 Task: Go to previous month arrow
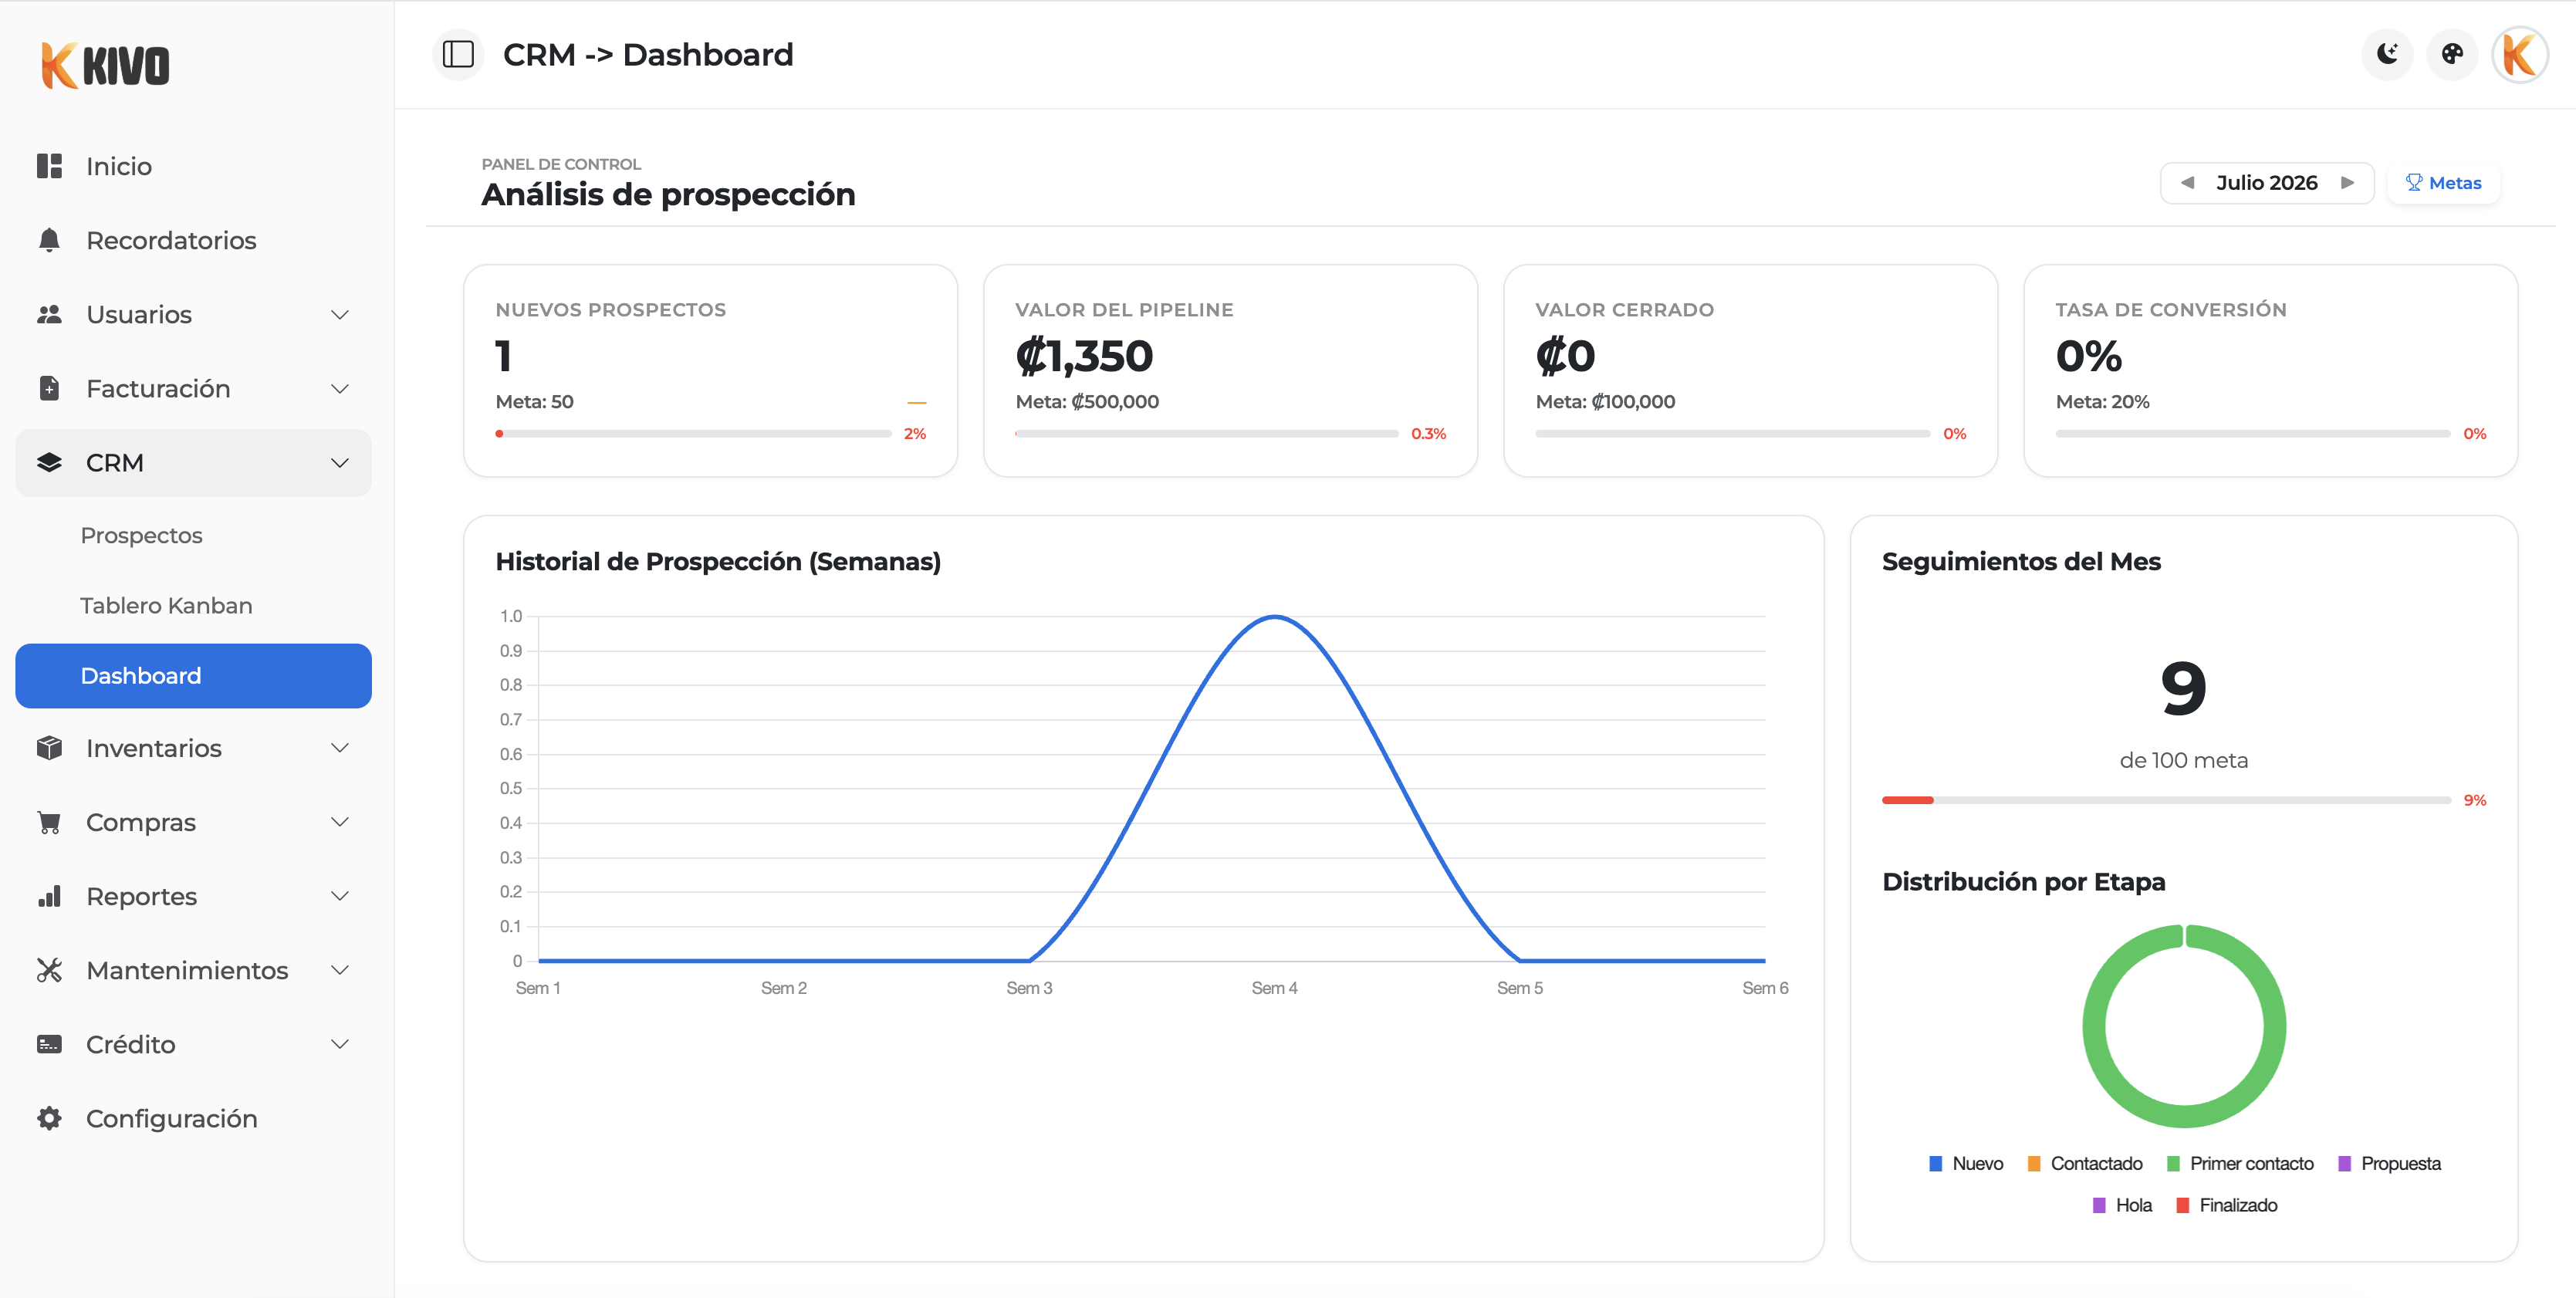[2187, 183]
